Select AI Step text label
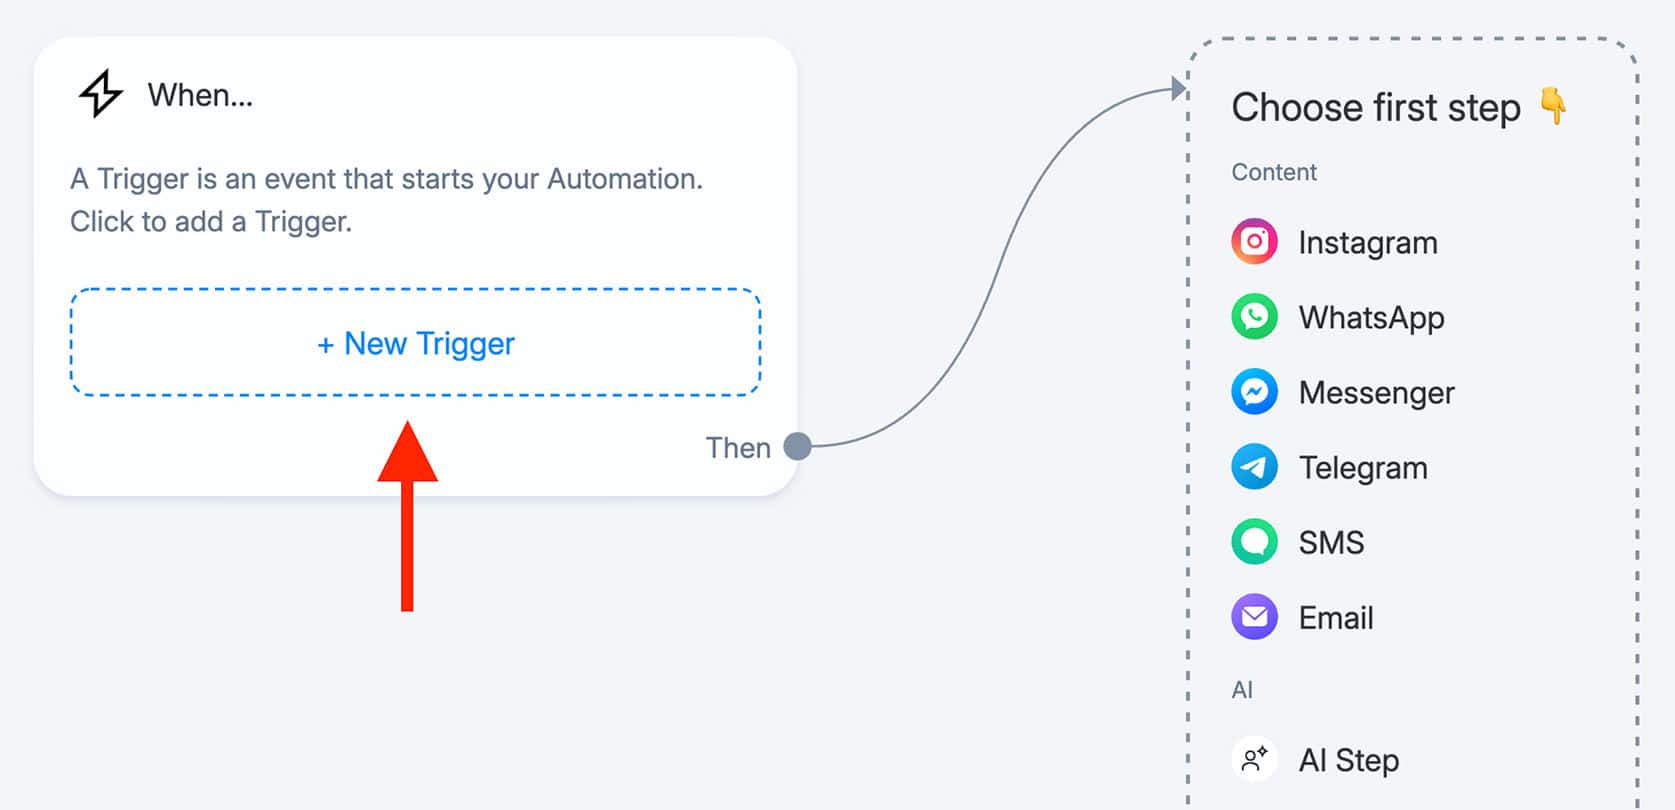 [x=1349, y=760]
